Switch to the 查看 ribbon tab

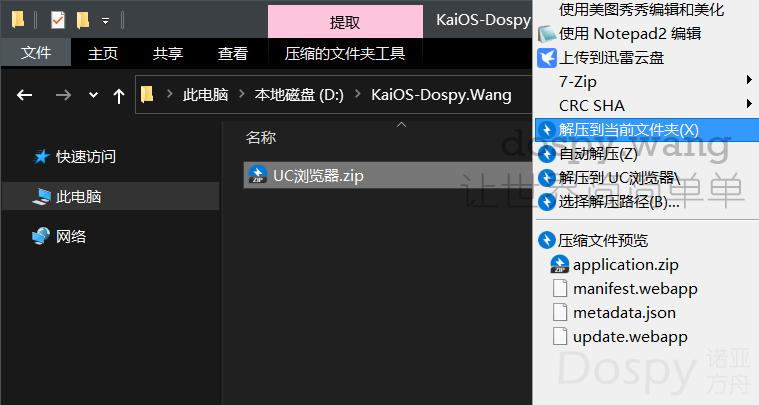click(233, 53)
